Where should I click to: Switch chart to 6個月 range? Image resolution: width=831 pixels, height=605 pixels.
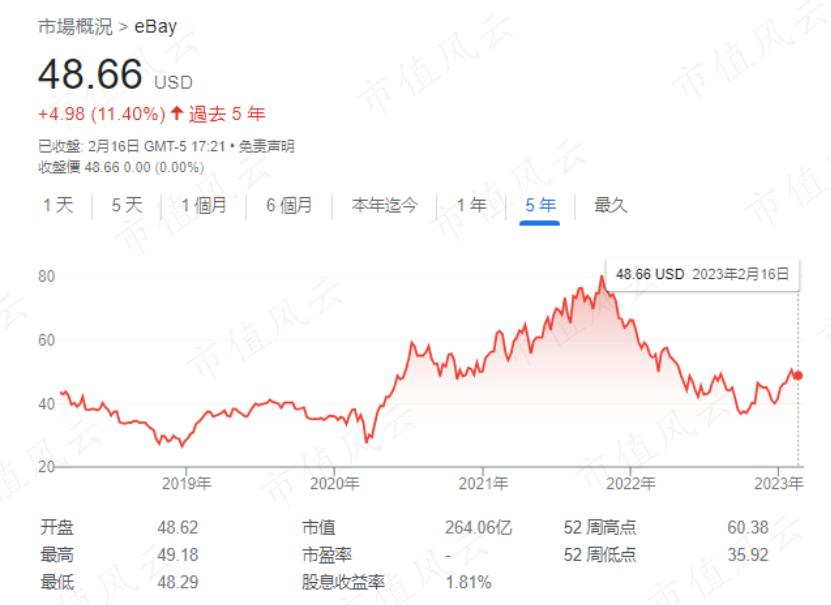289,205
